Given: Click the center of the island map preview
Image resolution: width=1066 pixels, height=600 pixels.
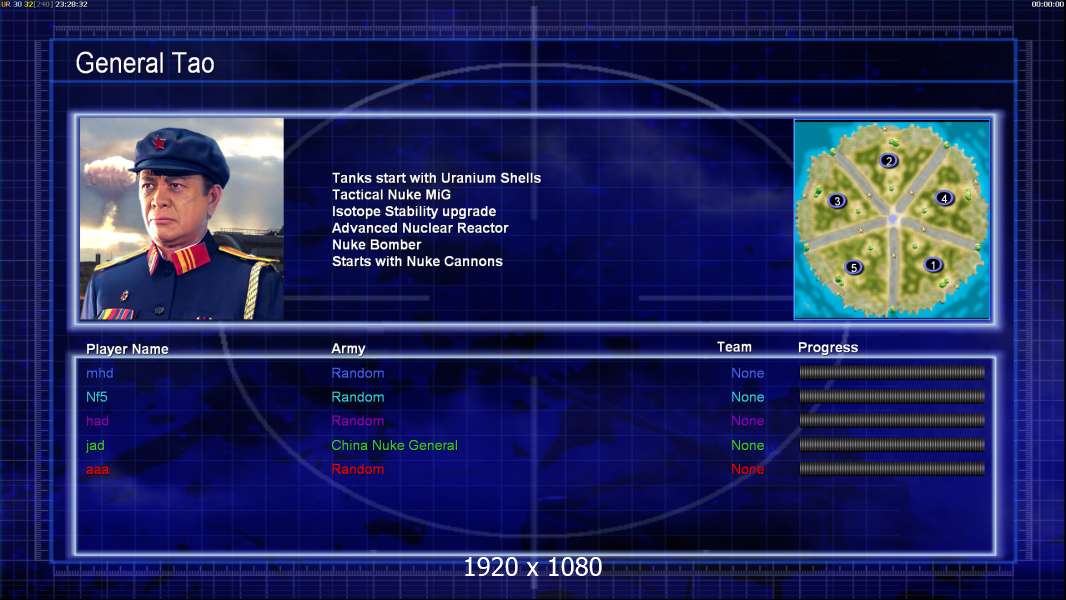Looking at the screenshot, I should [x=892, y=219].
